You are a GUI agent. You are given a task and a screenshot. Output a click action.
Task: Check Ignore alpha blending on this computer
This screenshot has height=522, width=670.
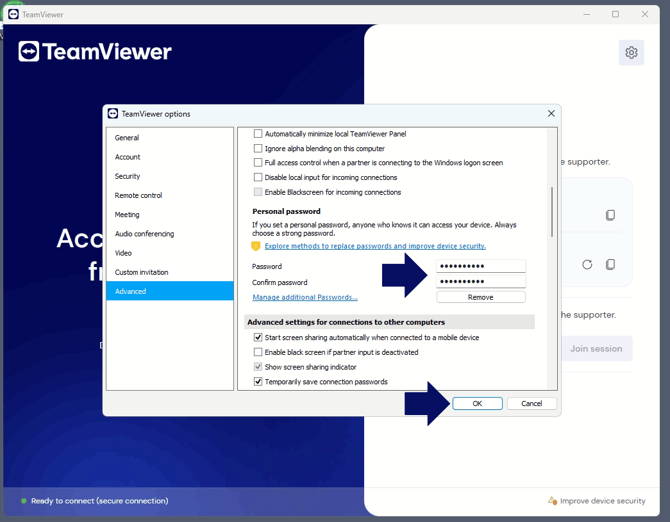[258, 148]
